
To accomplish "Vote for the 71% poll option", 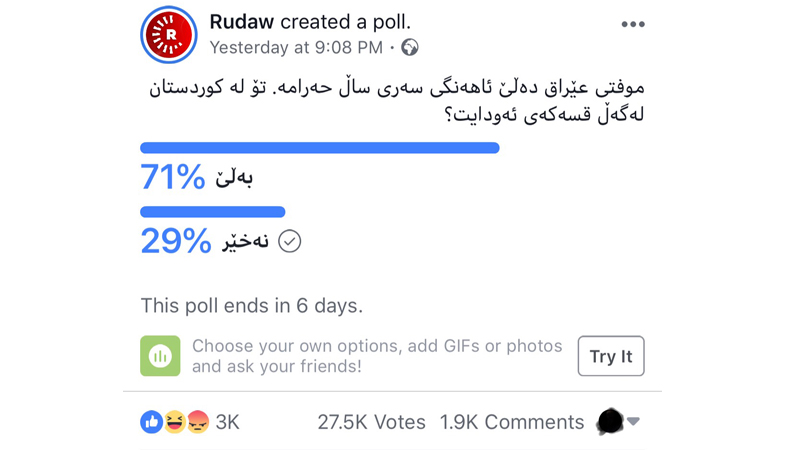I will [198, 177].
